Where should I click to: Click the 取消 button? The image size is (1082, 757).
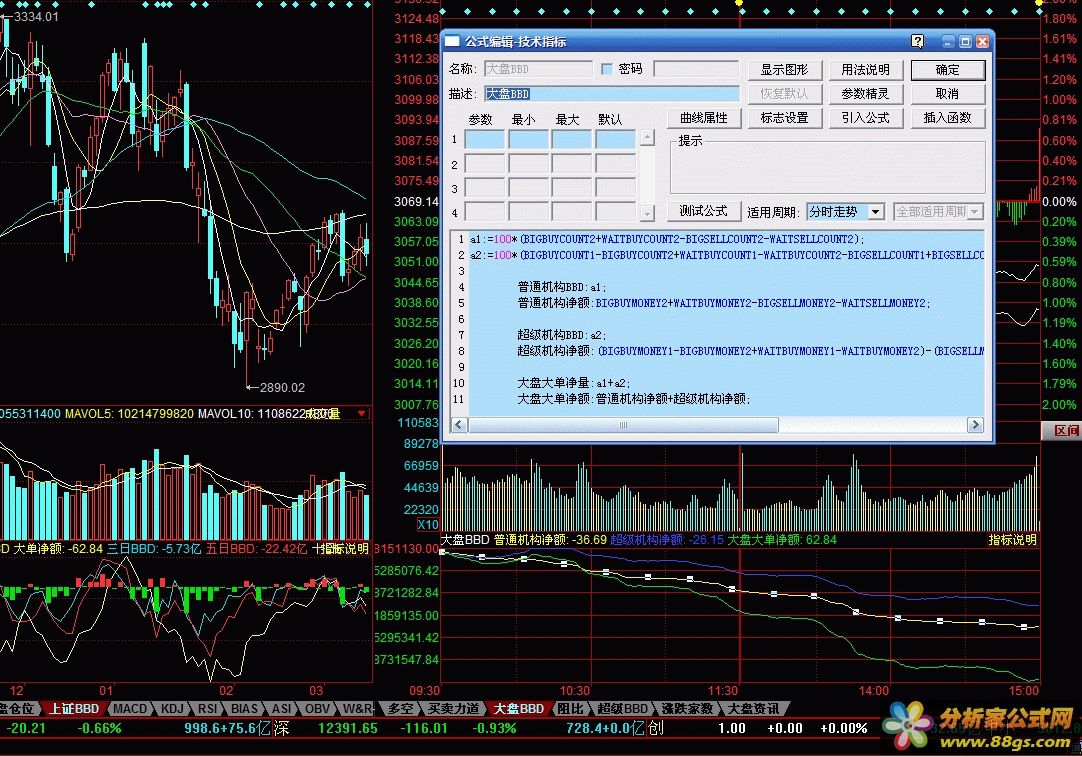(947, 94)
